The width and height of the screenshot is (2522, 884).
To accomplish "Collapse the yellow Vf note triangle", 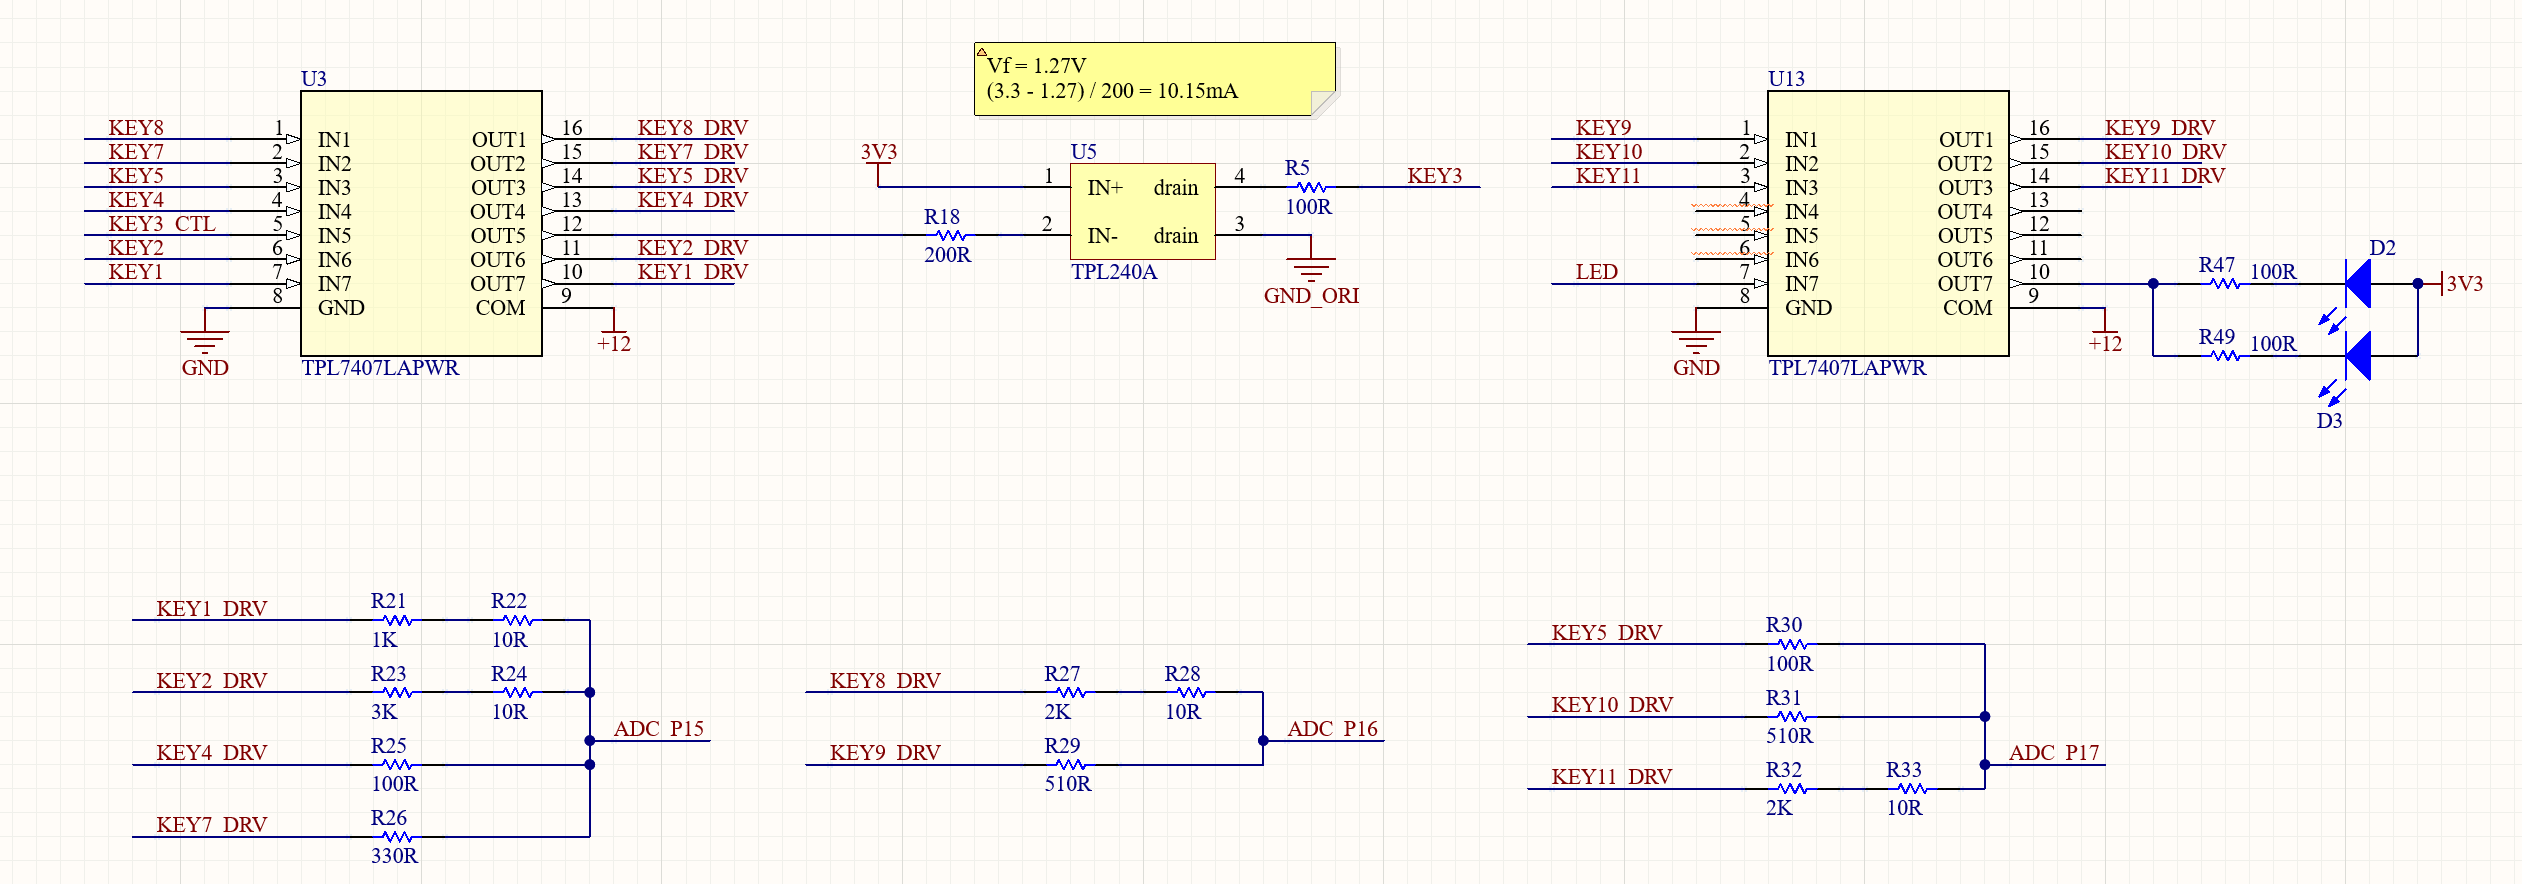I will point(982,51).
